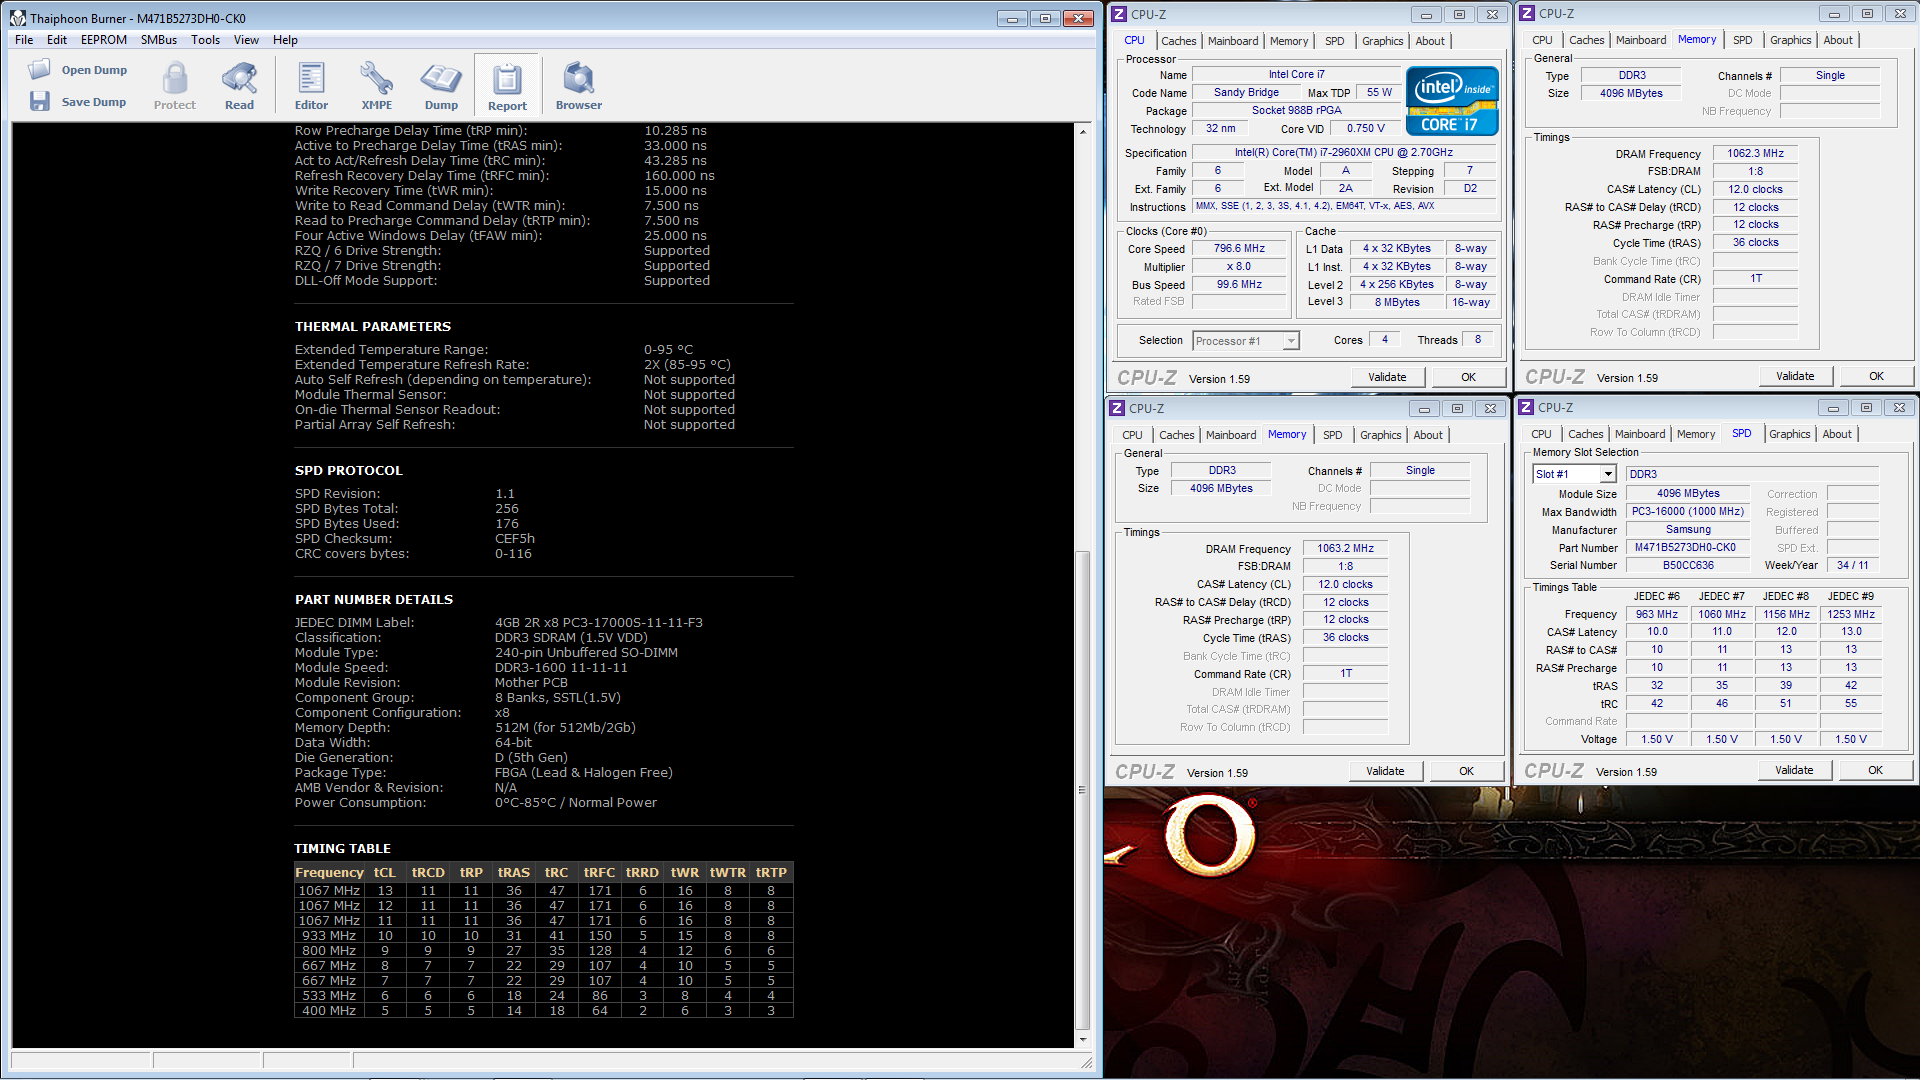Viewport: 1920px width, 1080px height.
Task: Click OK in CPU-Z SPD window
Action: click(x=1875, y=770)
